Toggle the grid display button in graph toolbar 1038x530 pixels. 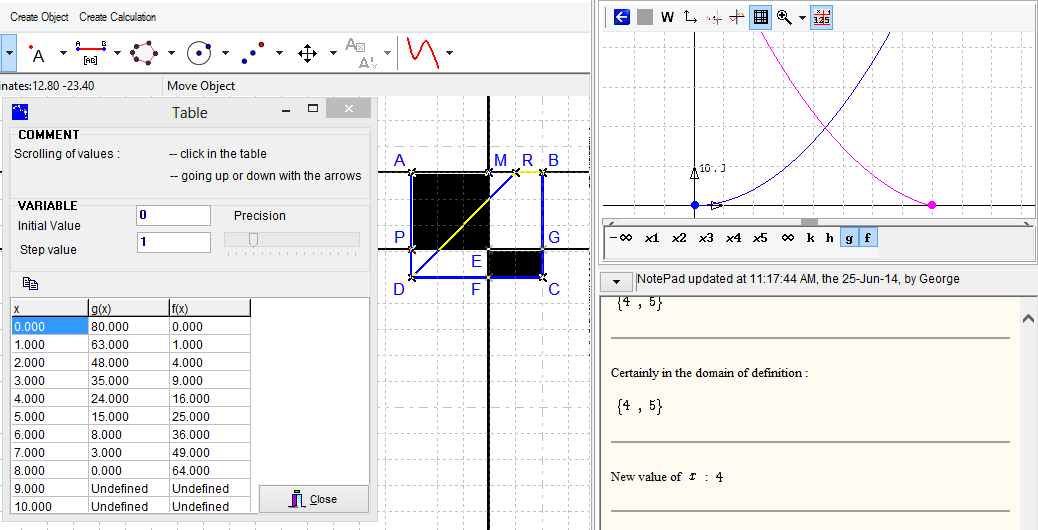tap(761, 17)
